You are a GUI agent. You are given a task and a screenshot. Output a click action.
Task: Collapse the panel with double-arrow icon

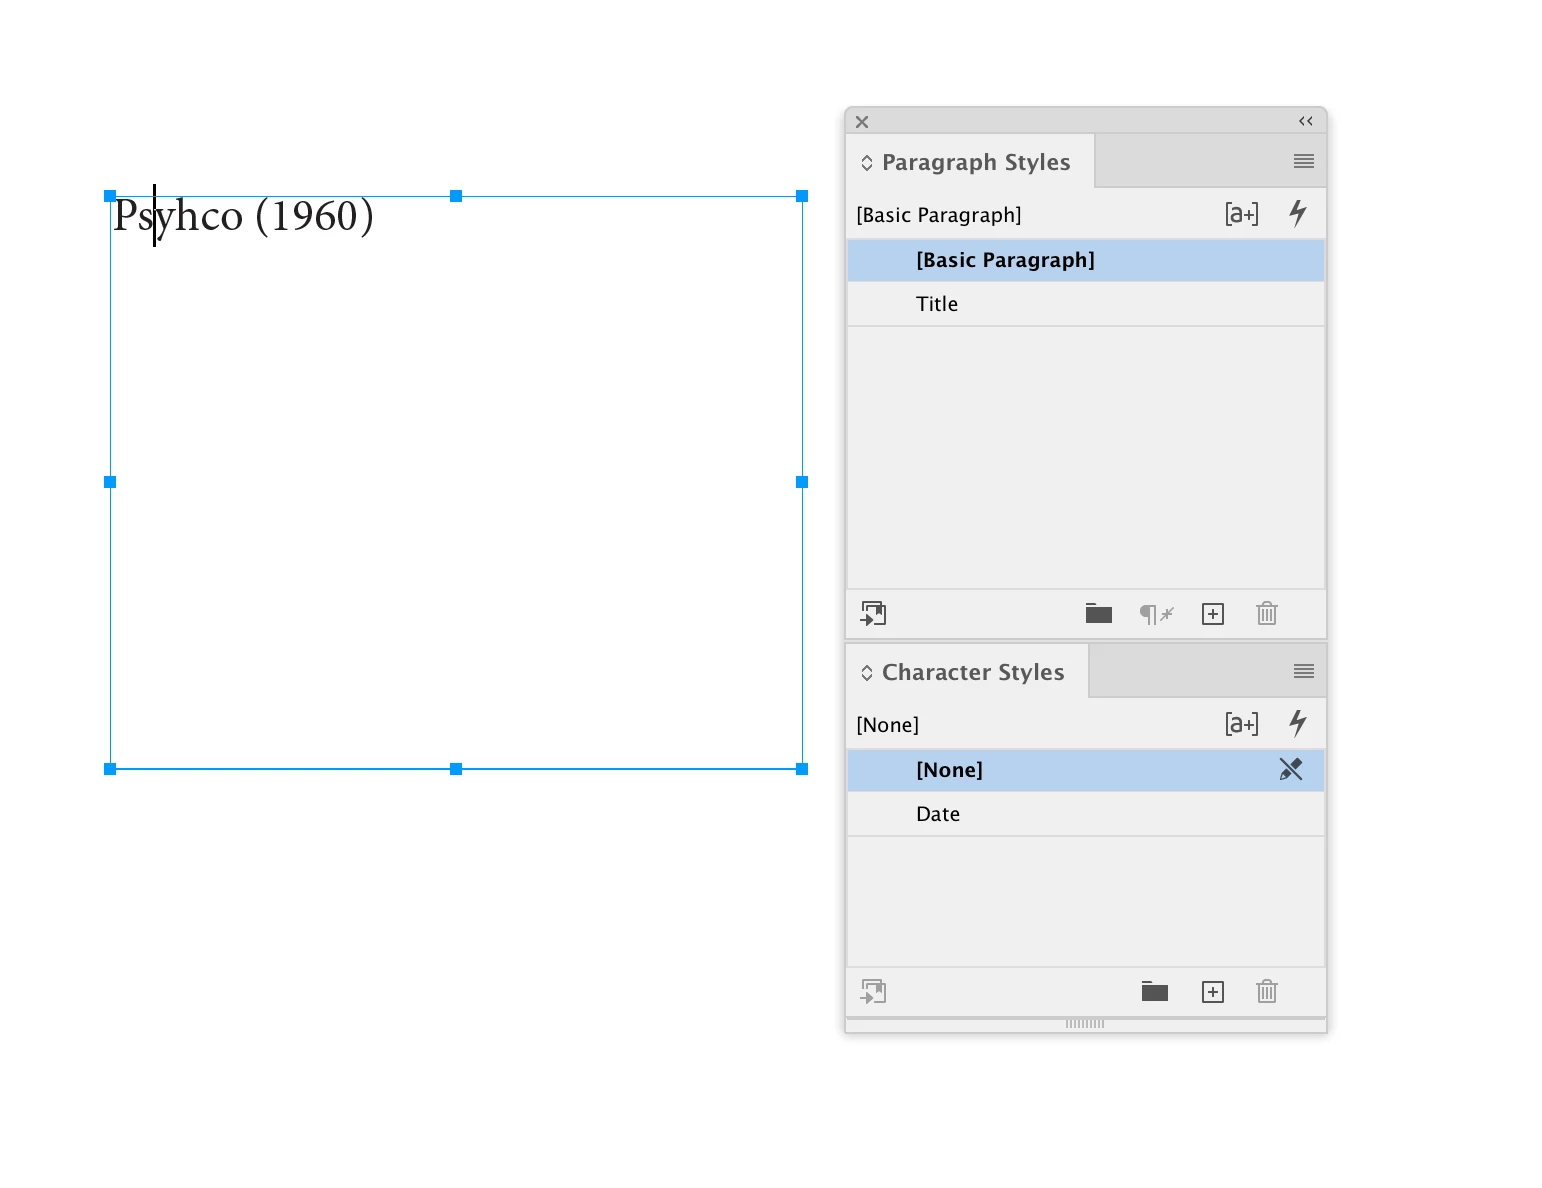[x=1306, y=121]
